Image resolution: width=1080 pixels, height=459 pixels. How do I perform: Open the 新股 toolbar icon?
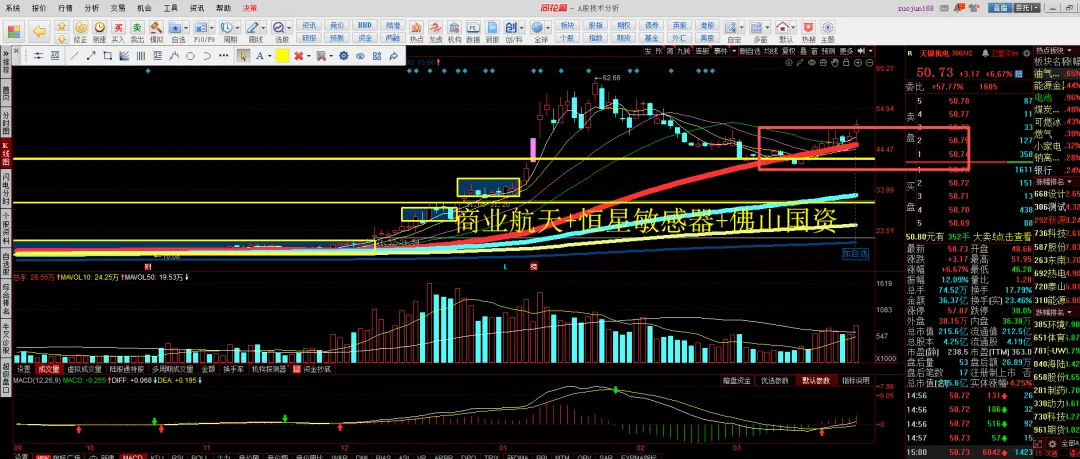tap(492, 31)
